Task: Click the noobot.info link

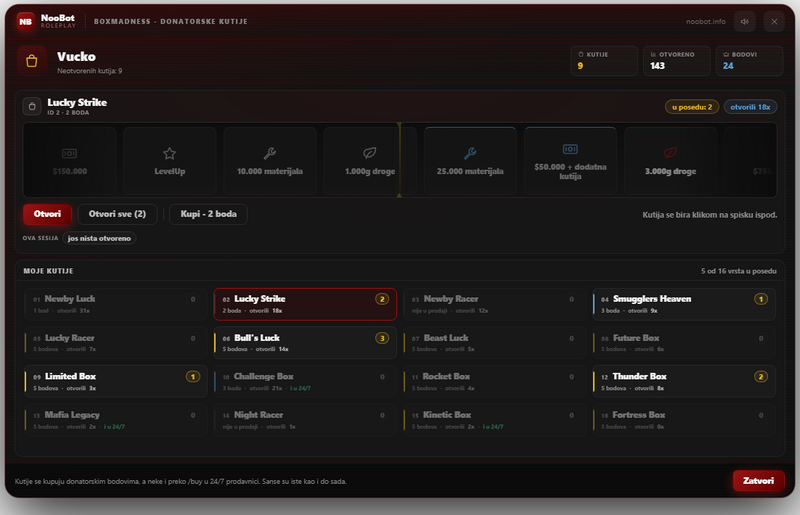Action: (706, 21)
